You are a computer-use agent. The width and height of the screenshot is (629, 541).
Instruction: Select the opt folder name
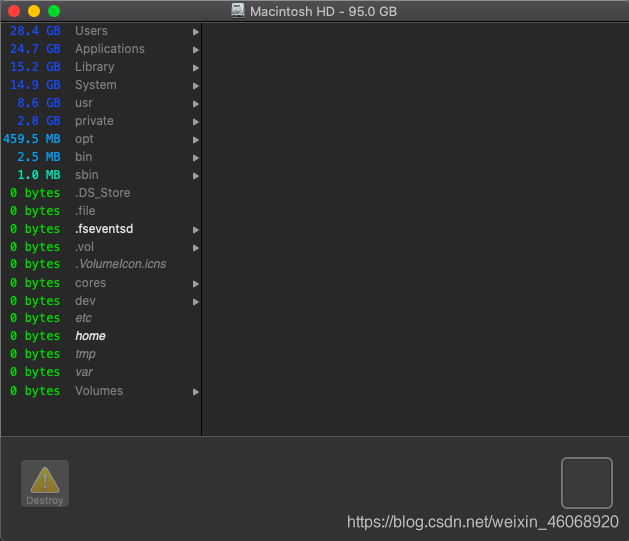[x=84, y=139]
